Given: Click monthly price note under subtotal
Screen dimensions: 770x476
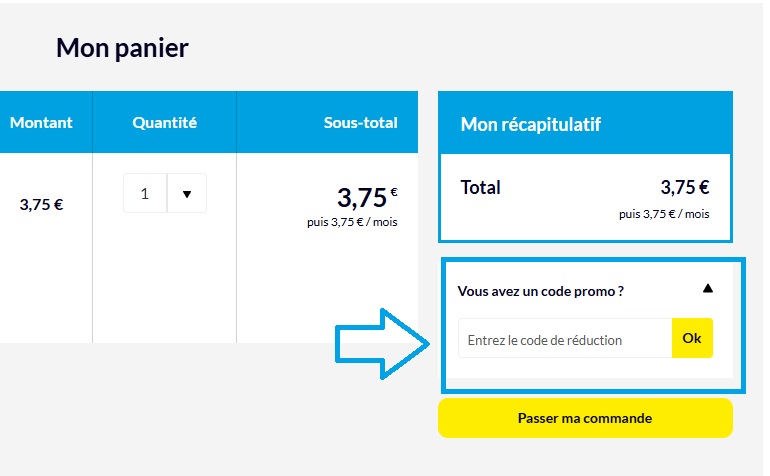Looking at the screenshot, I should pyautogui.click(x=352, y=222).
